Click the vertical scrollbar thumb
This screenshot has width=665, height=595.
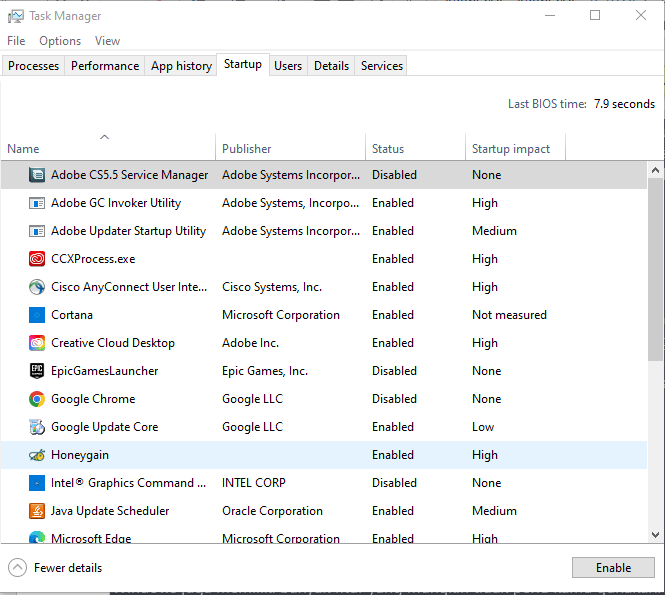click(655, 270)
